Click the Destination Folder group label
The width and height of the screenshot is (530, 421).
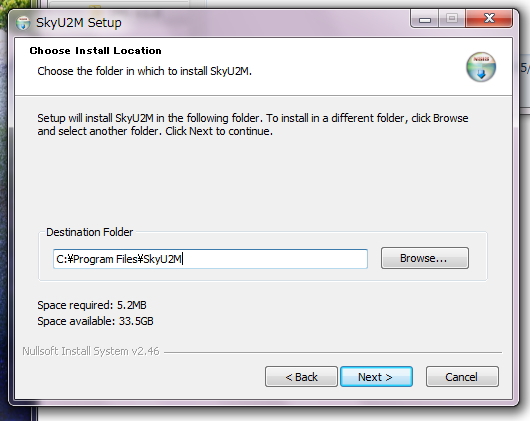(90, 232)
